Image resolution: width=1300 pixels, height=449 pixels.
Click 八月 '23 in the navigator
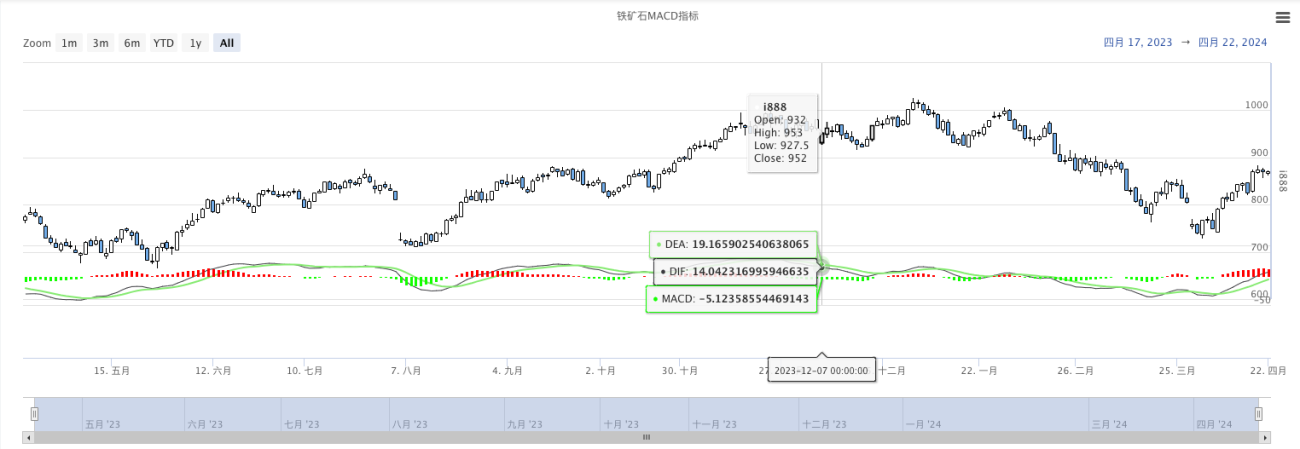pyautogui.click(x=409, y=425)
